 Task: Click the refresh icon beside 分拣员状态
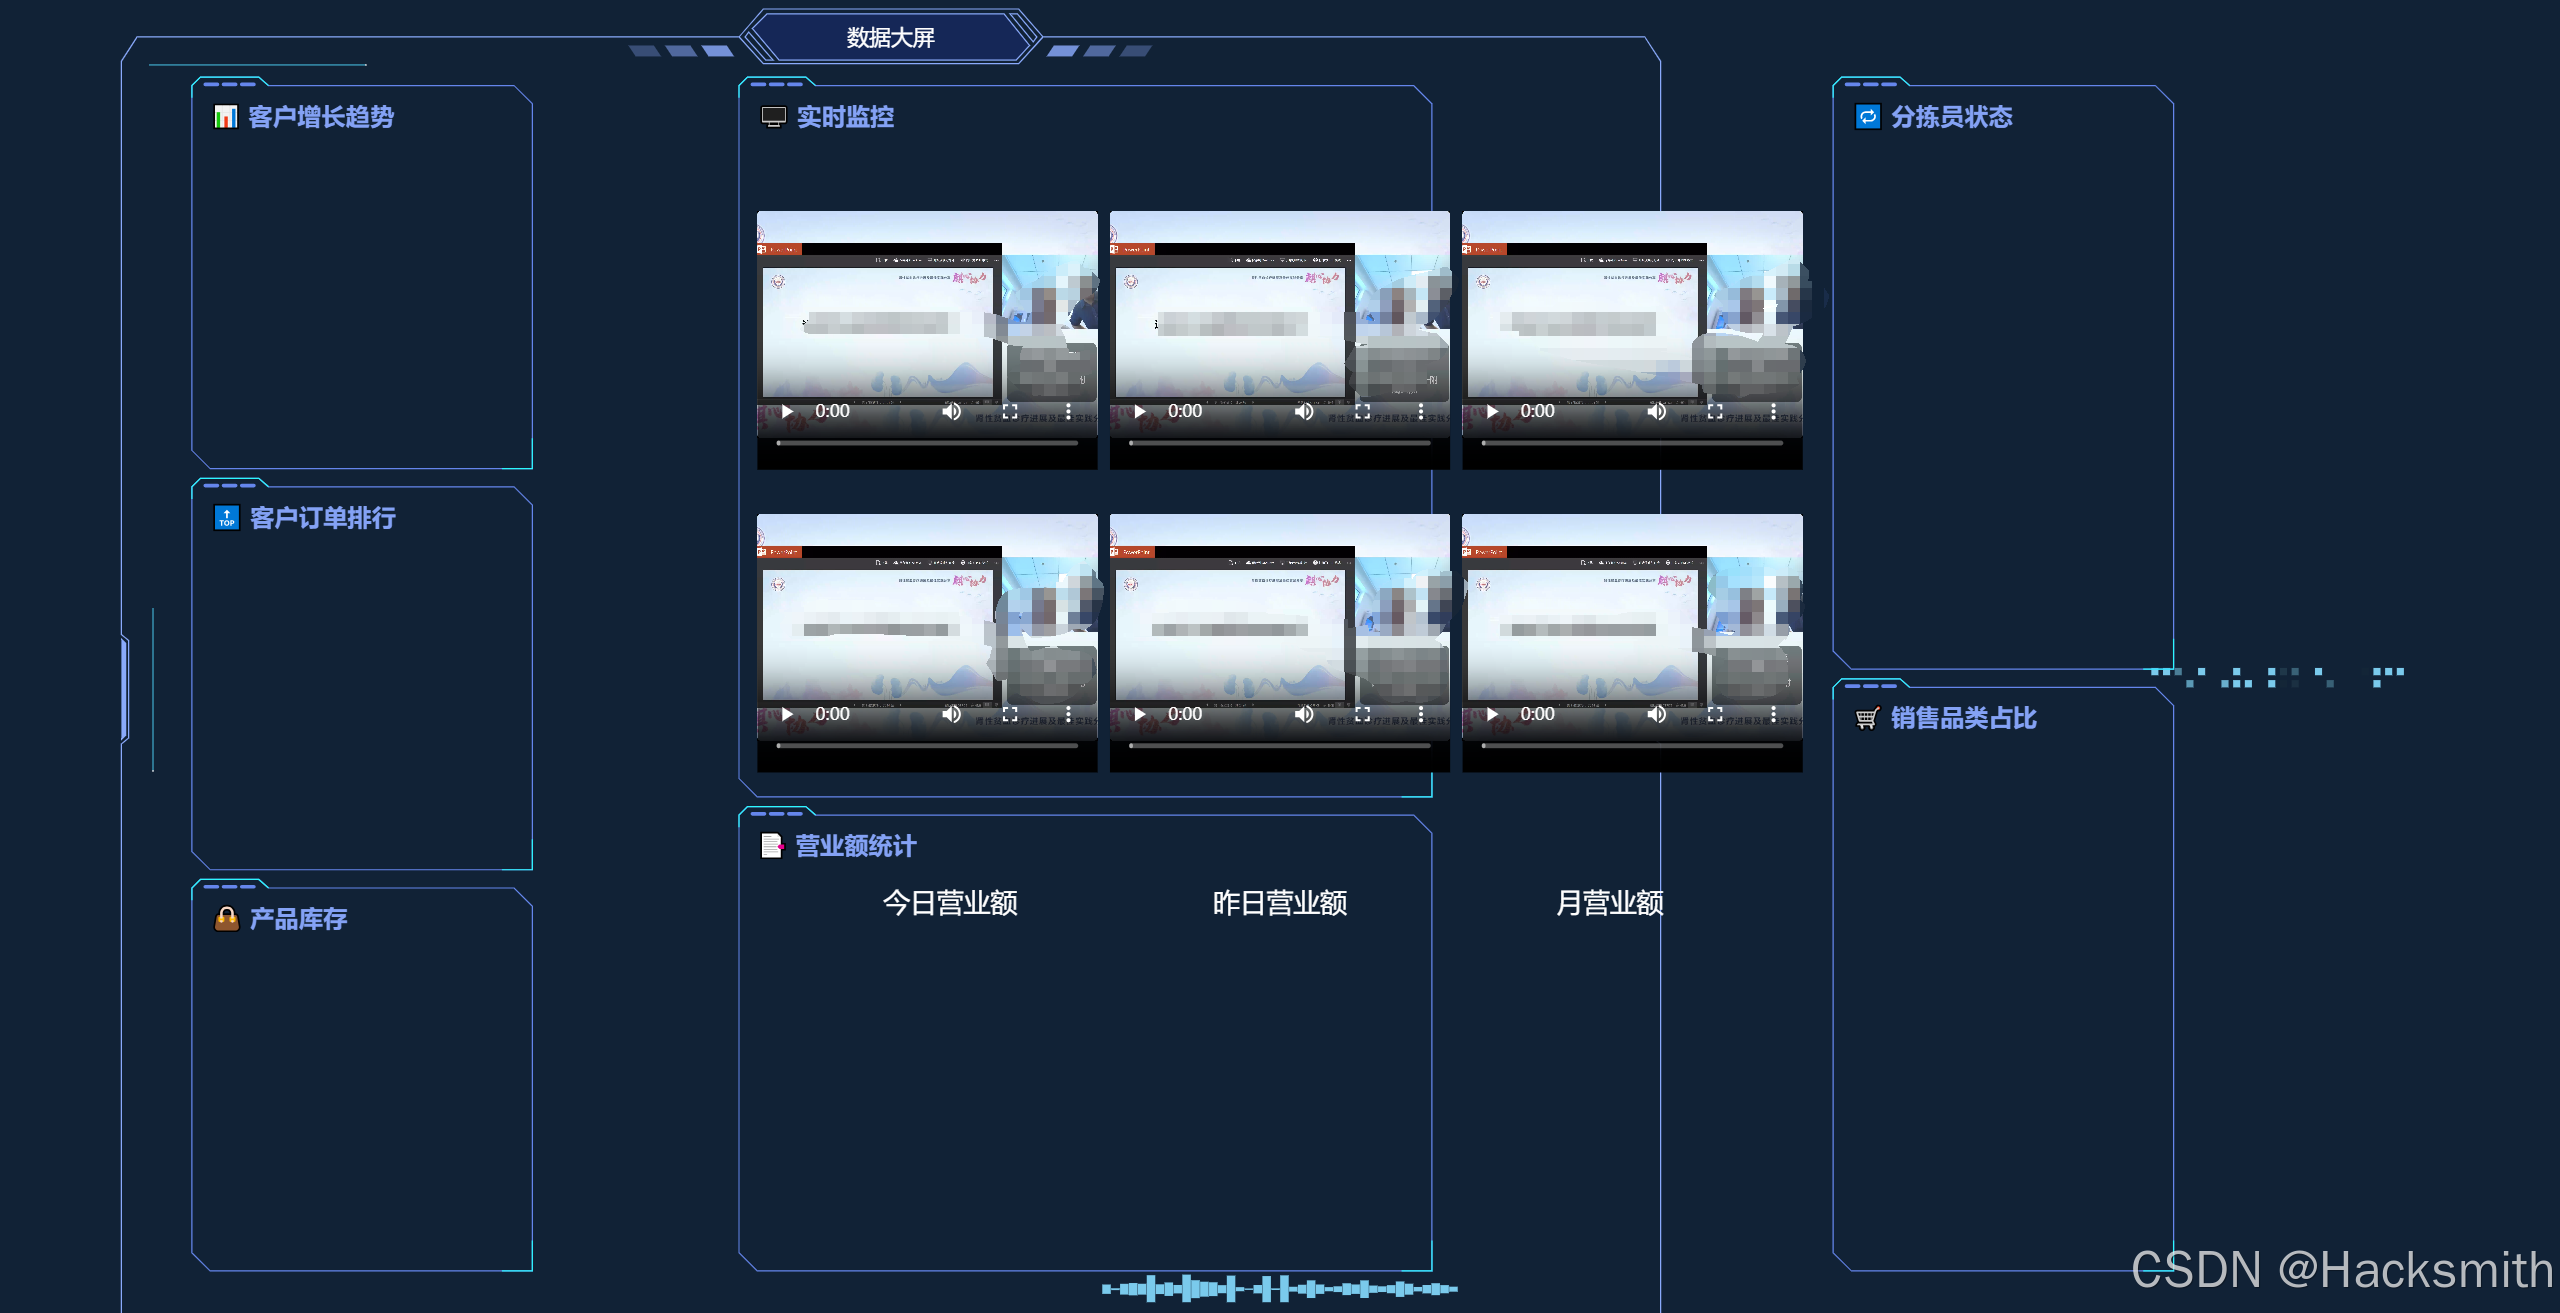(x=1868, y=117)
